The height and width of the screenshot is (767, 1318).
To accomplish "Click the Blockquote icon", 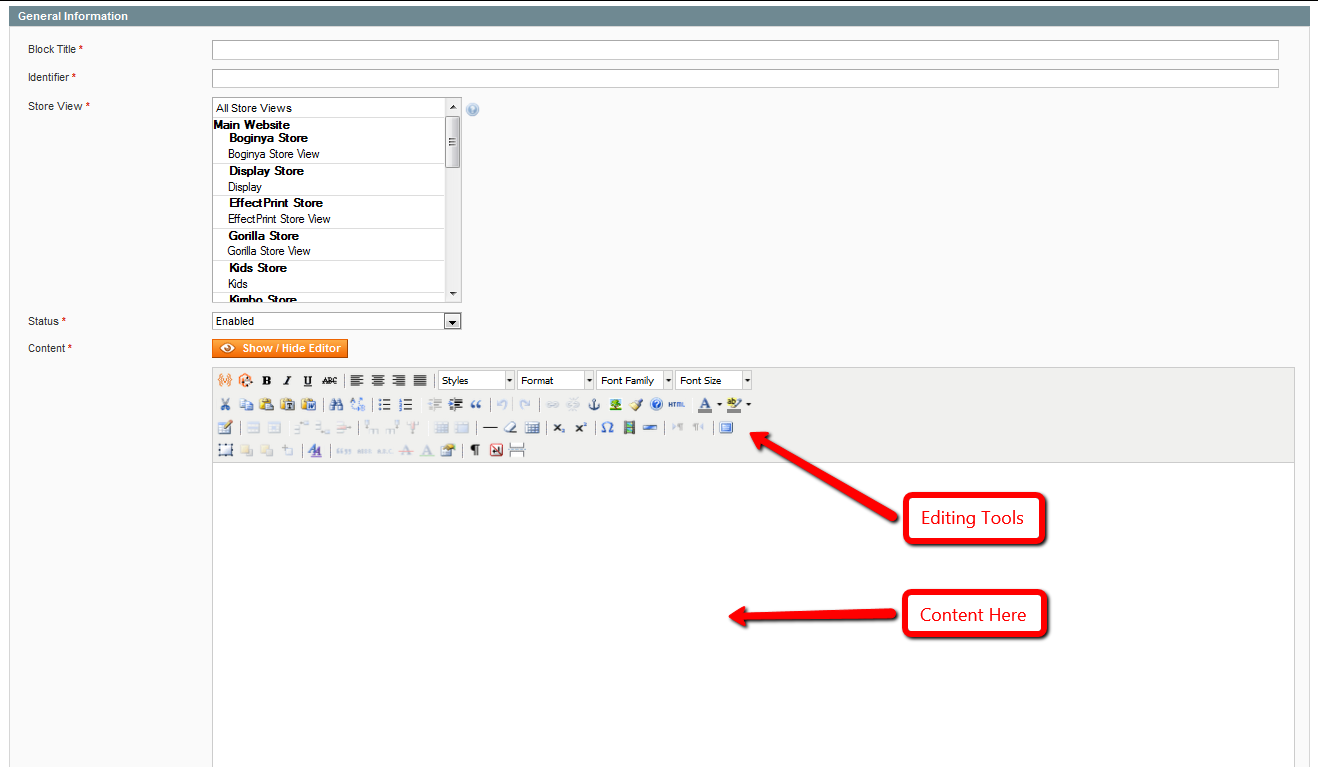I will tap(476, 404).
